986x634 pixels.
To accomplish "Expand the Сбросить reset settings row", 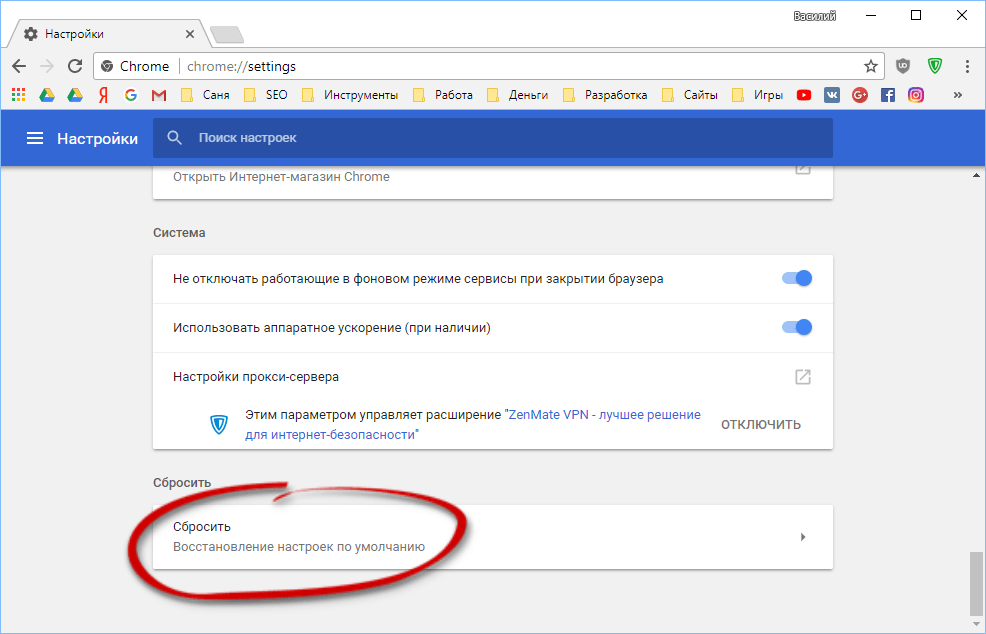I will click(492, 536).
